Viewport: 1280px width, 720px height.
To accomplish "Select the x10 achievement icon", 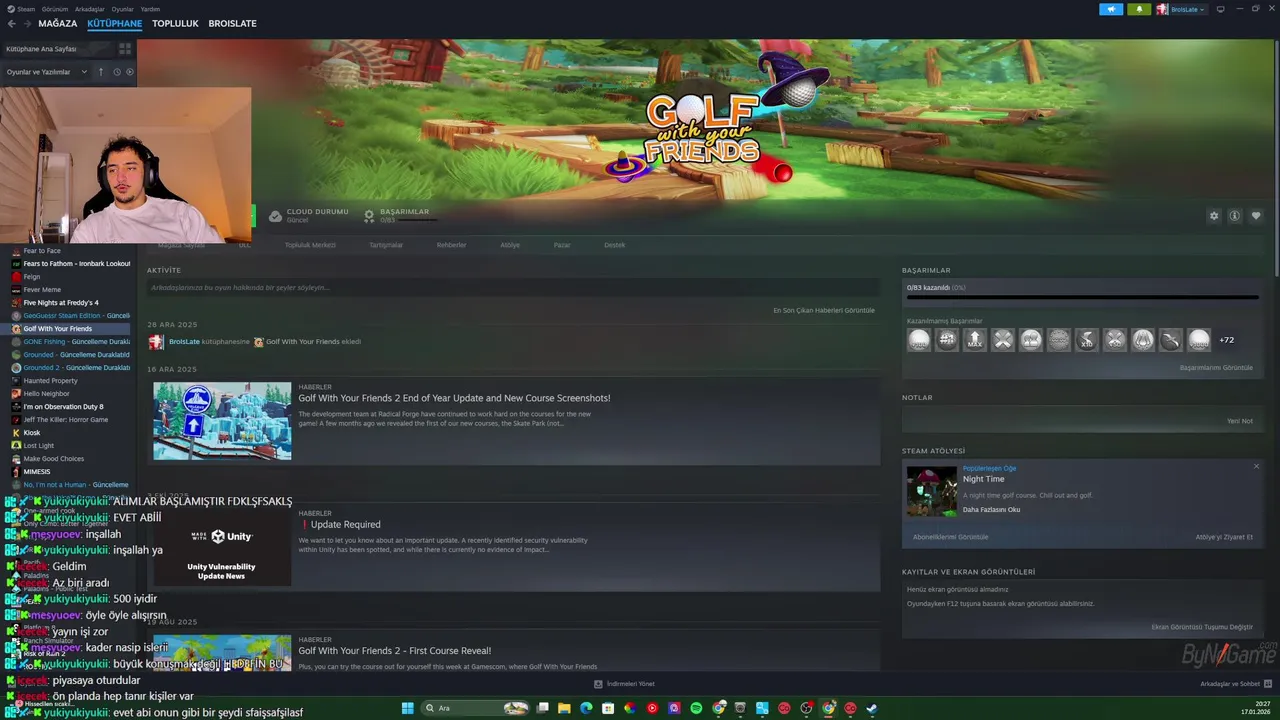I will pyautogui.click(x=1087, y=340).
